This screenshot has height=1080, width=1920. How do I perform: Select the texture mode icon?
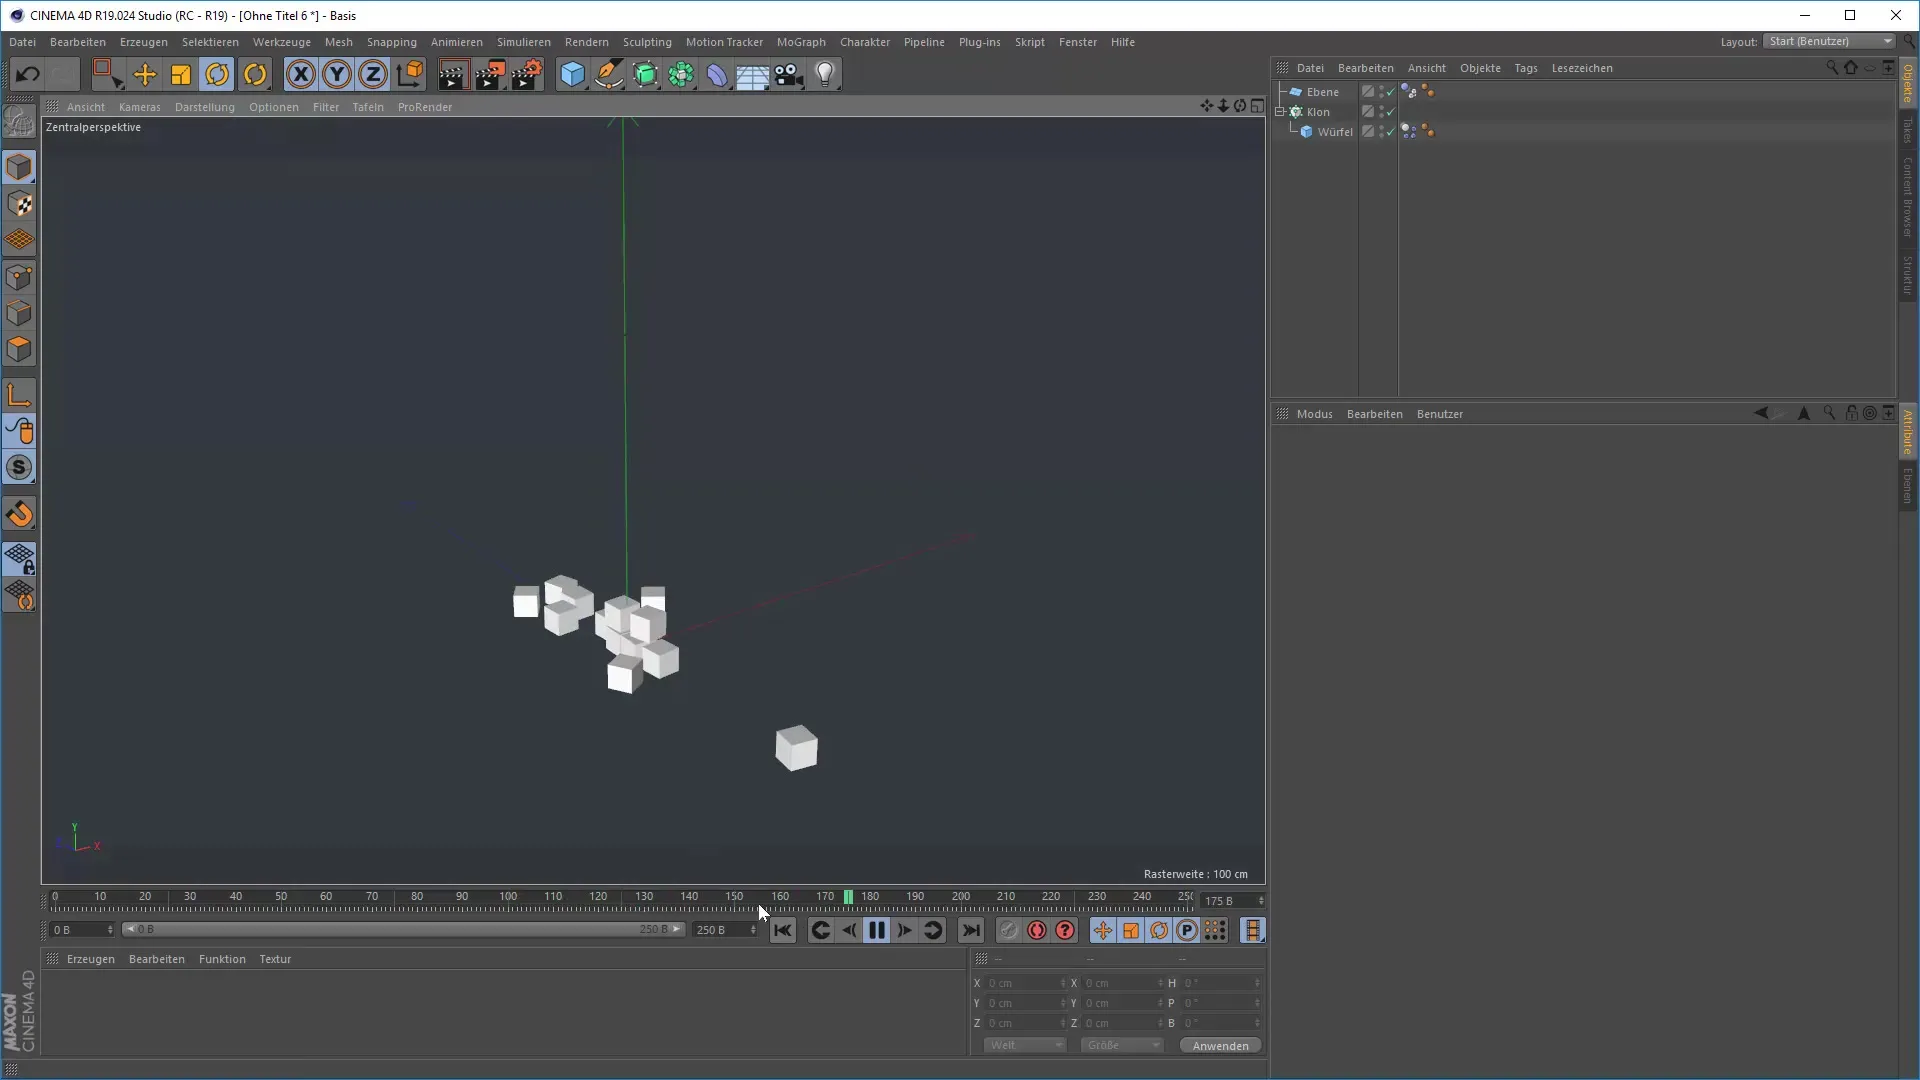pos(19,204)
